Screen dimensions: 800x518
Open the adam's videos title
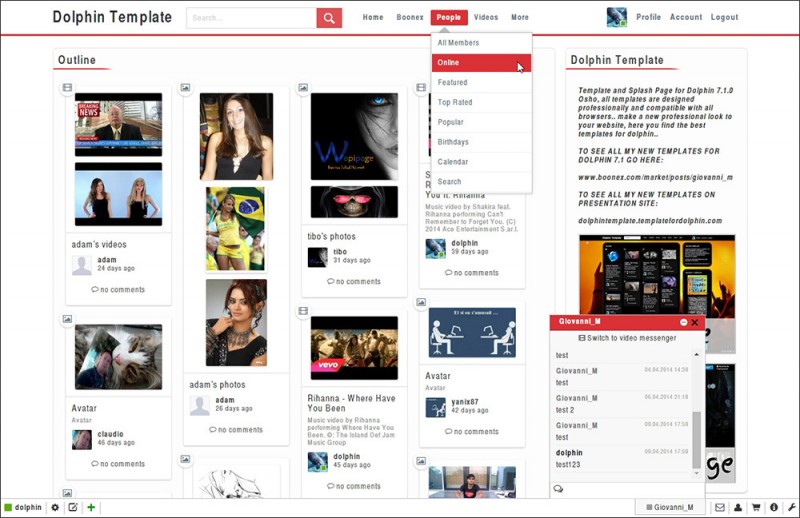tap(99, 244)
